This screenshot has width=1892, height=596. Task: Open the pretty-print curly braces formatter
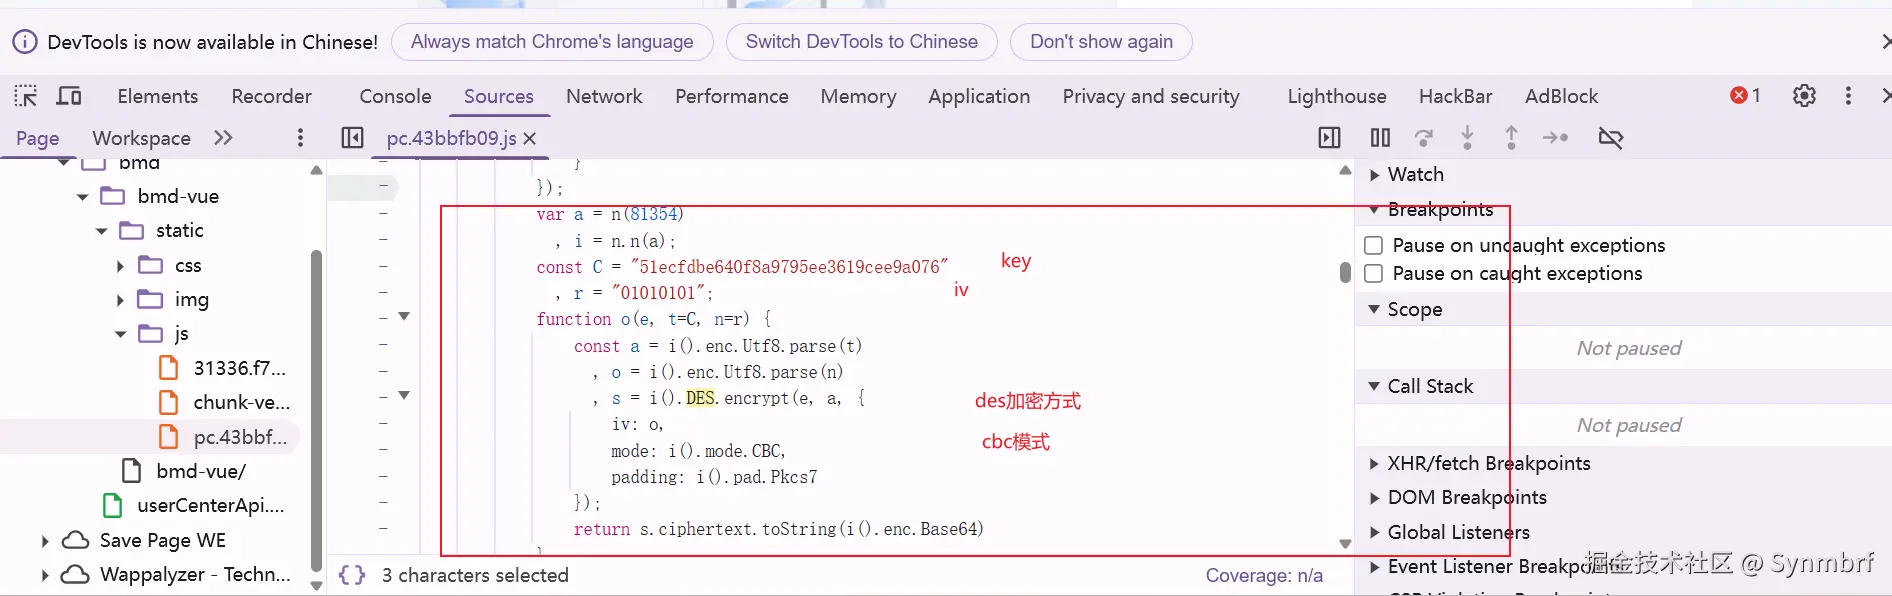[351, 575]
